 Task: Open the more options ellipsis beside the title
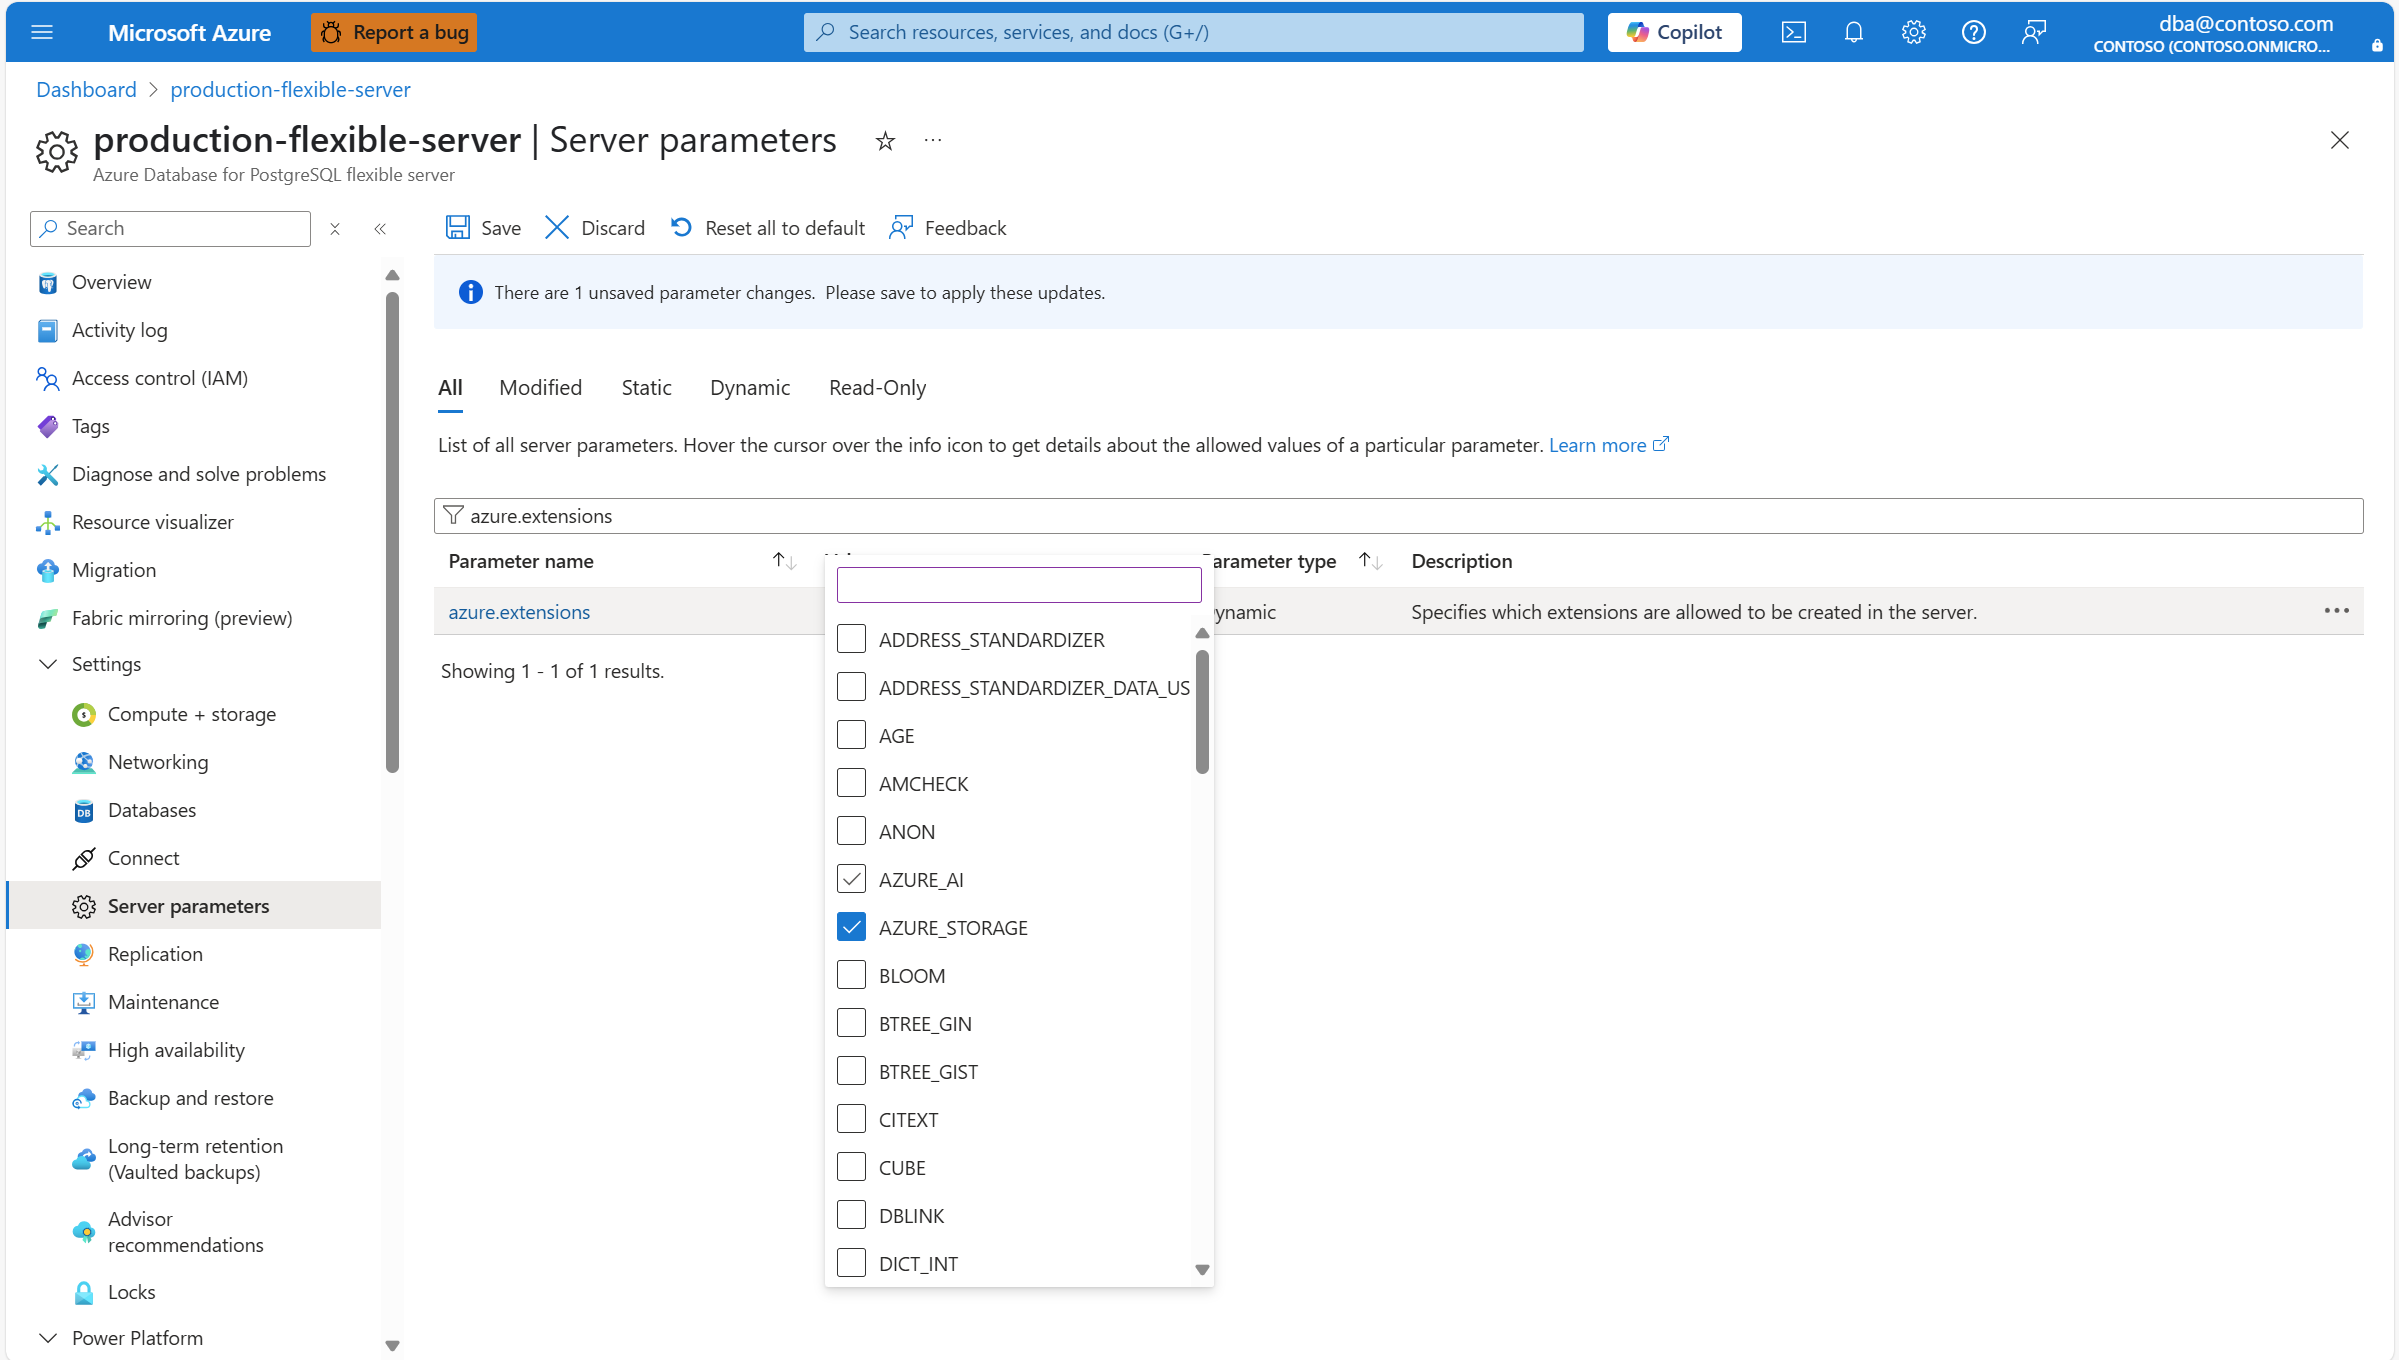pos(933,141)
